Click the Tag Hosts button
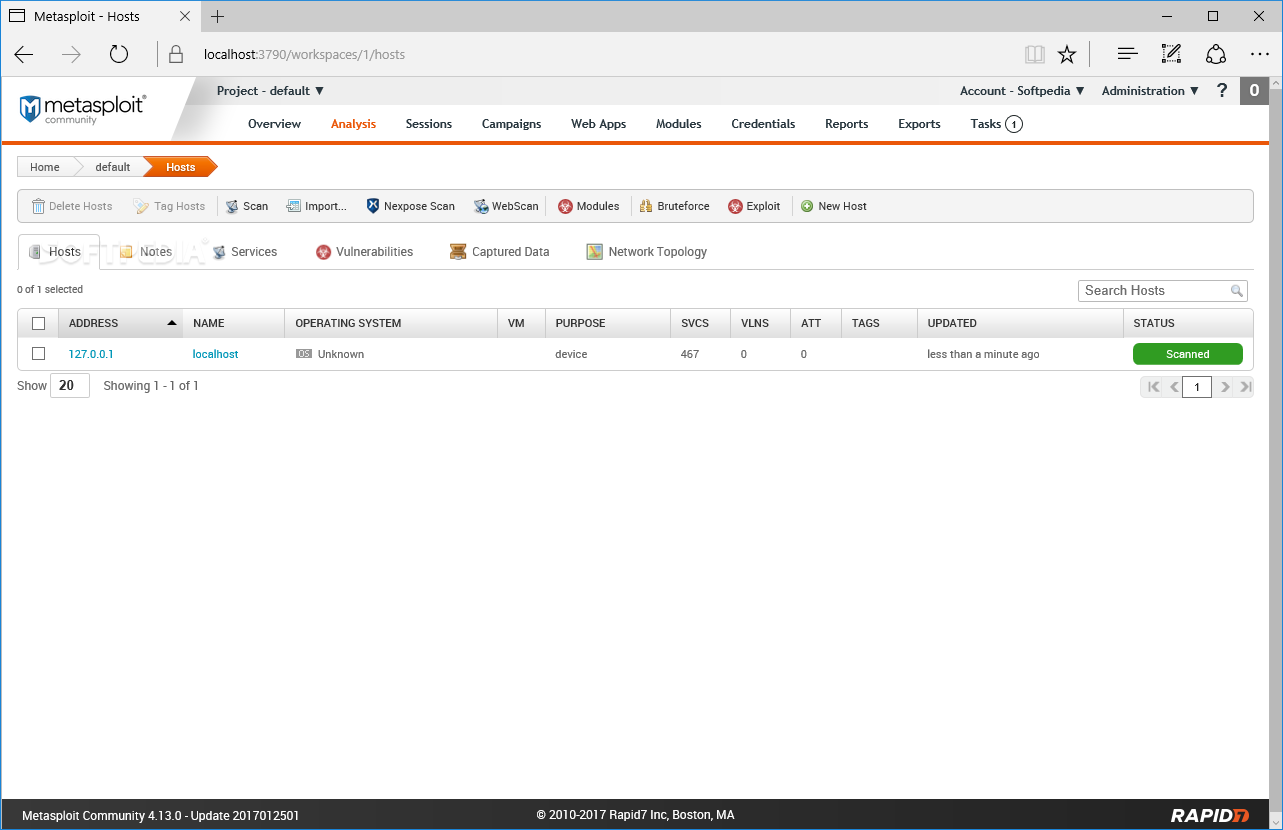 [169, 206]
